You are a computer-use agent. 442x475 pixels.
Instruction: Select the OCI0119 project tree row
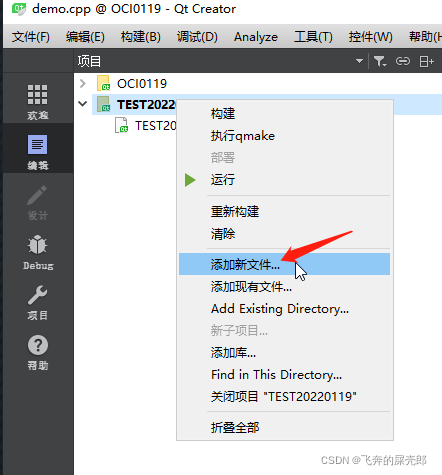tap(258, 83)
